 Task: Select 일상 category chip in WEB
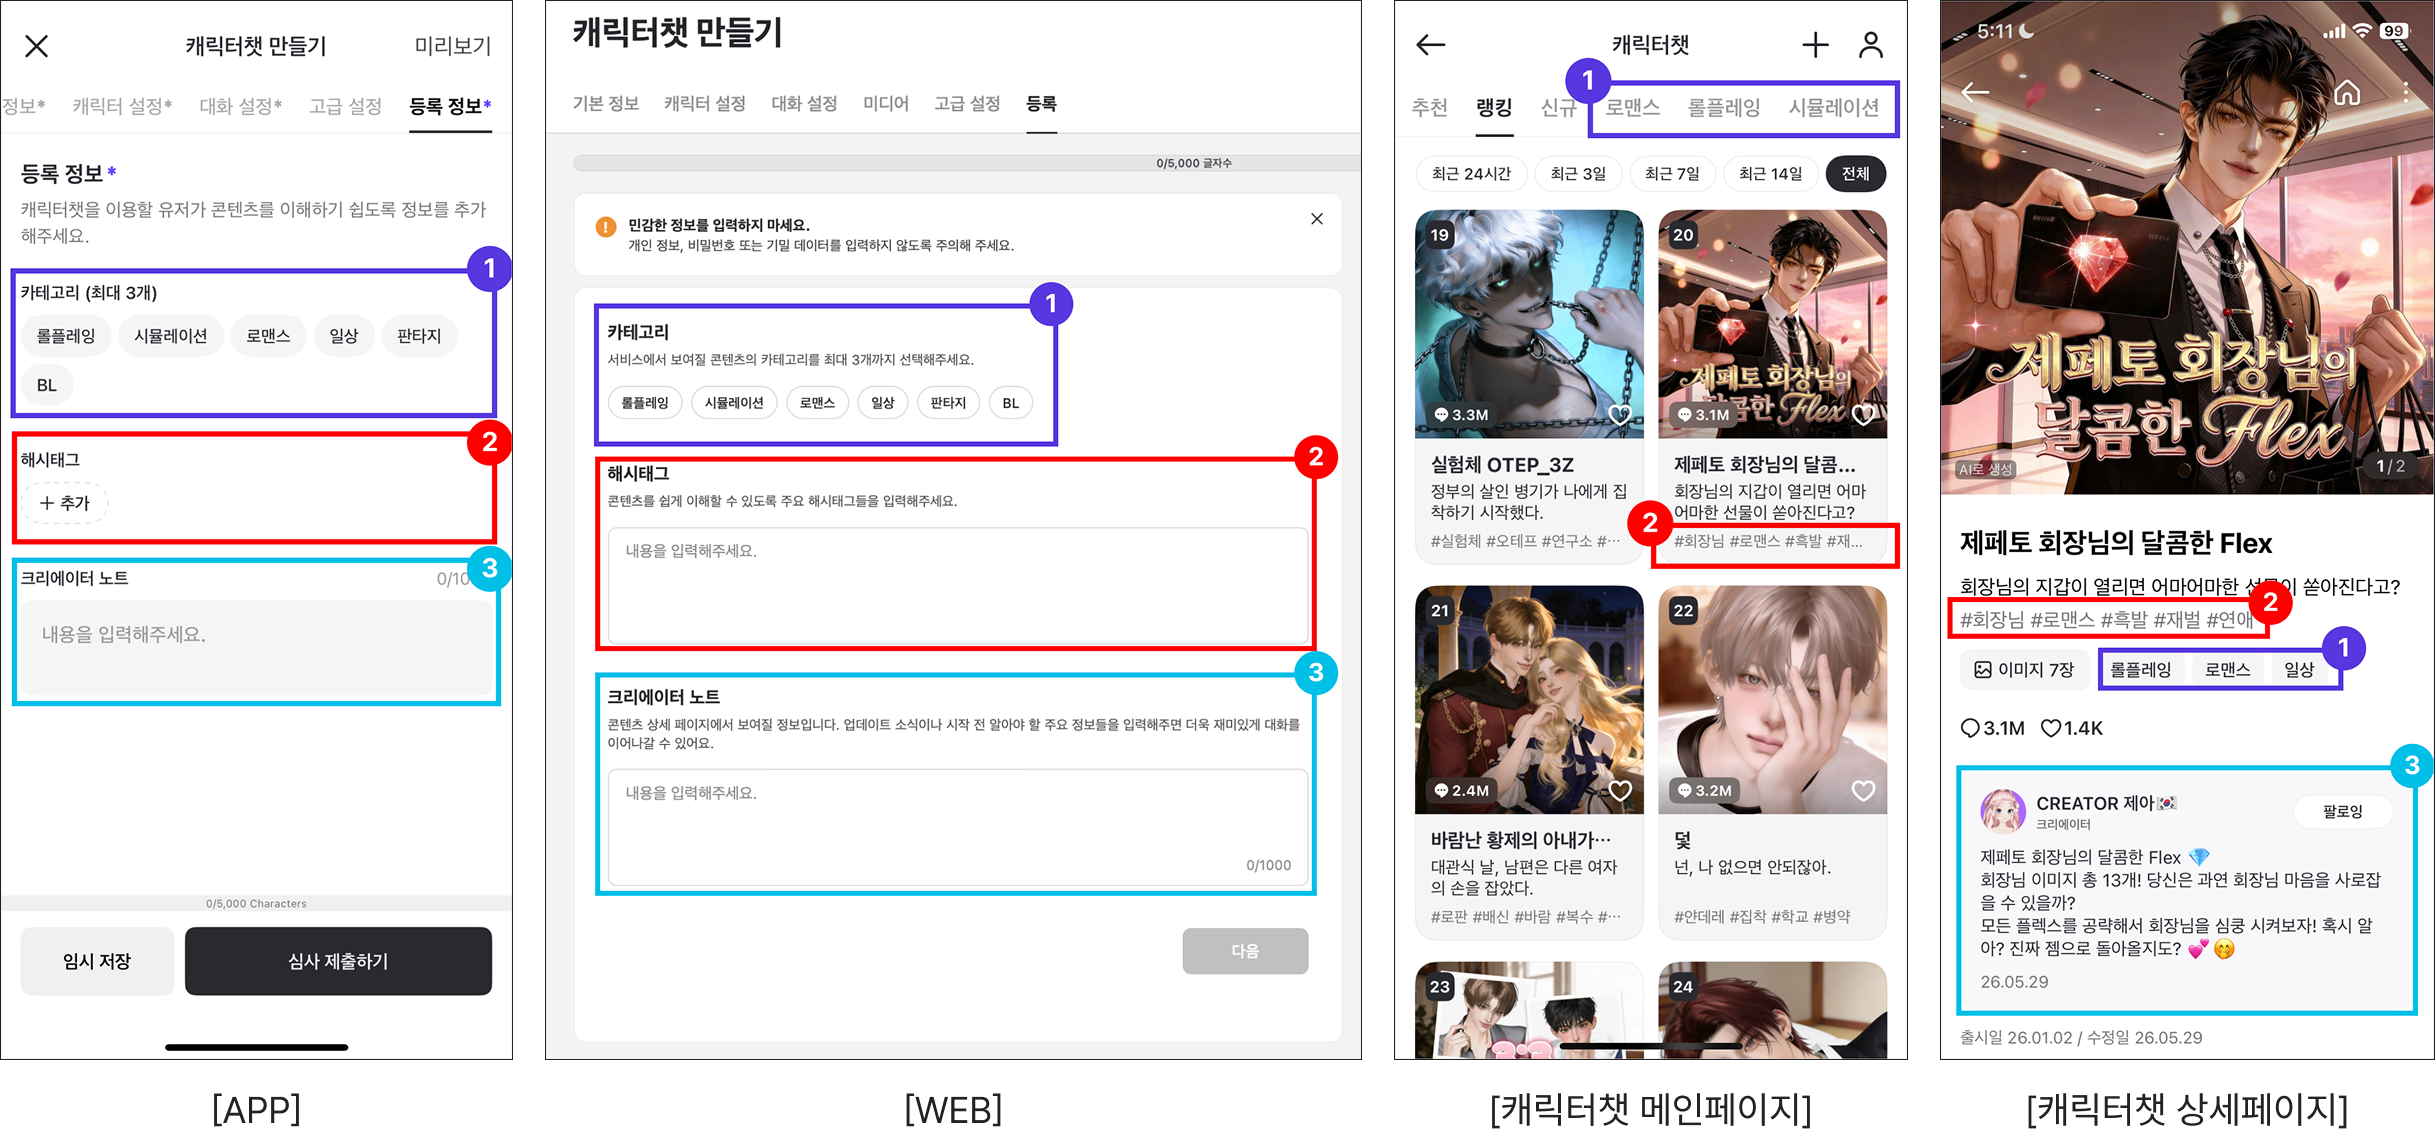(883, 403)
